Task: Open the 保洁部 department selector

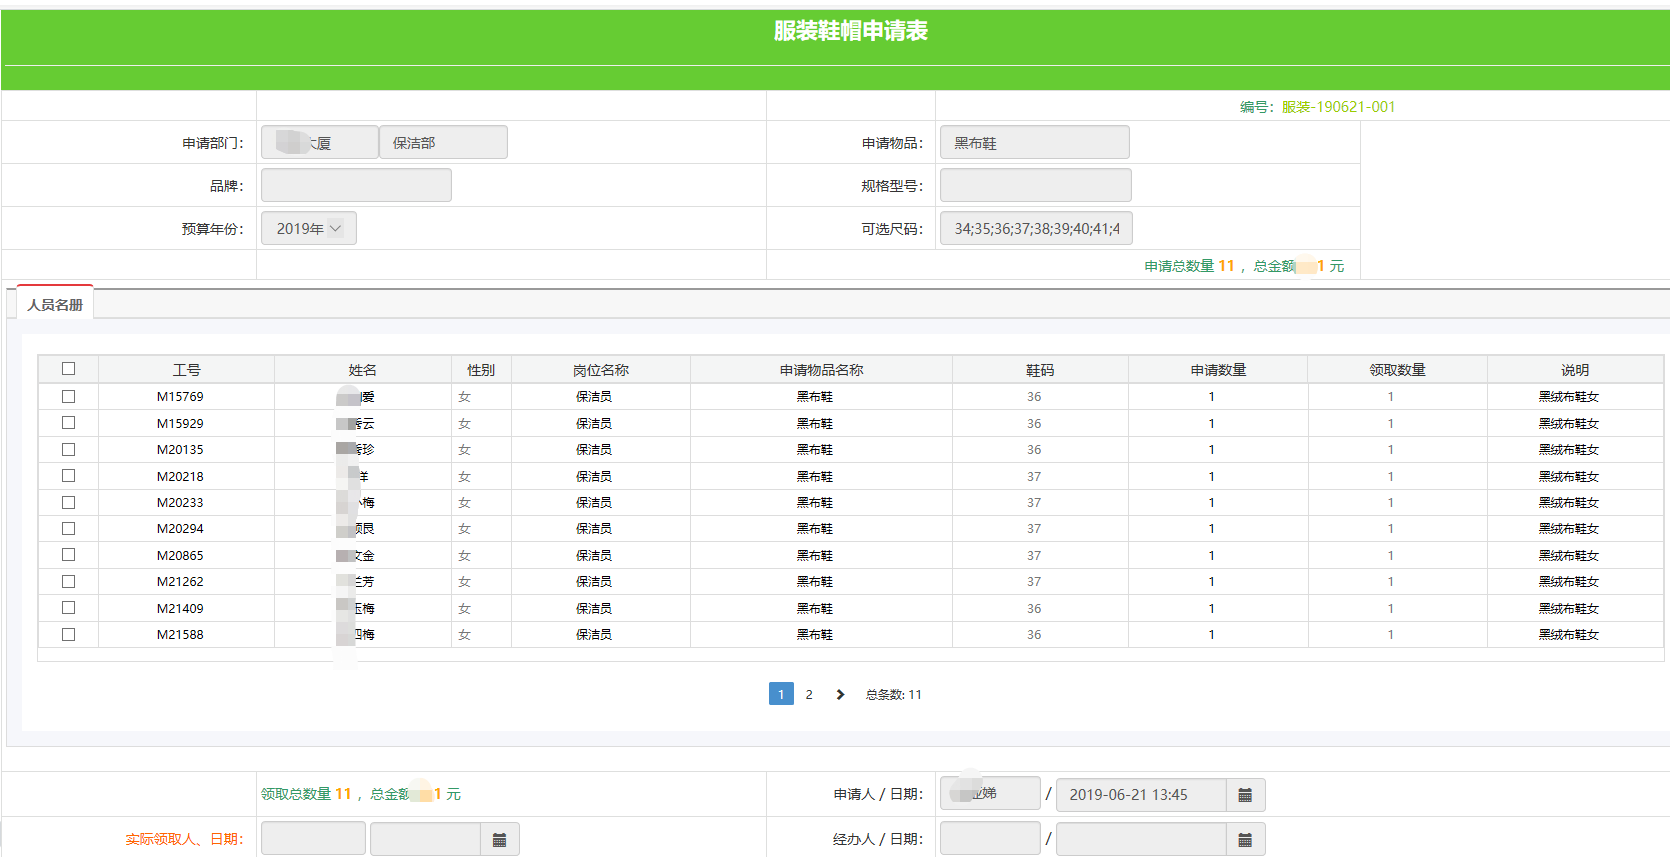Action: tap(443, 143)
